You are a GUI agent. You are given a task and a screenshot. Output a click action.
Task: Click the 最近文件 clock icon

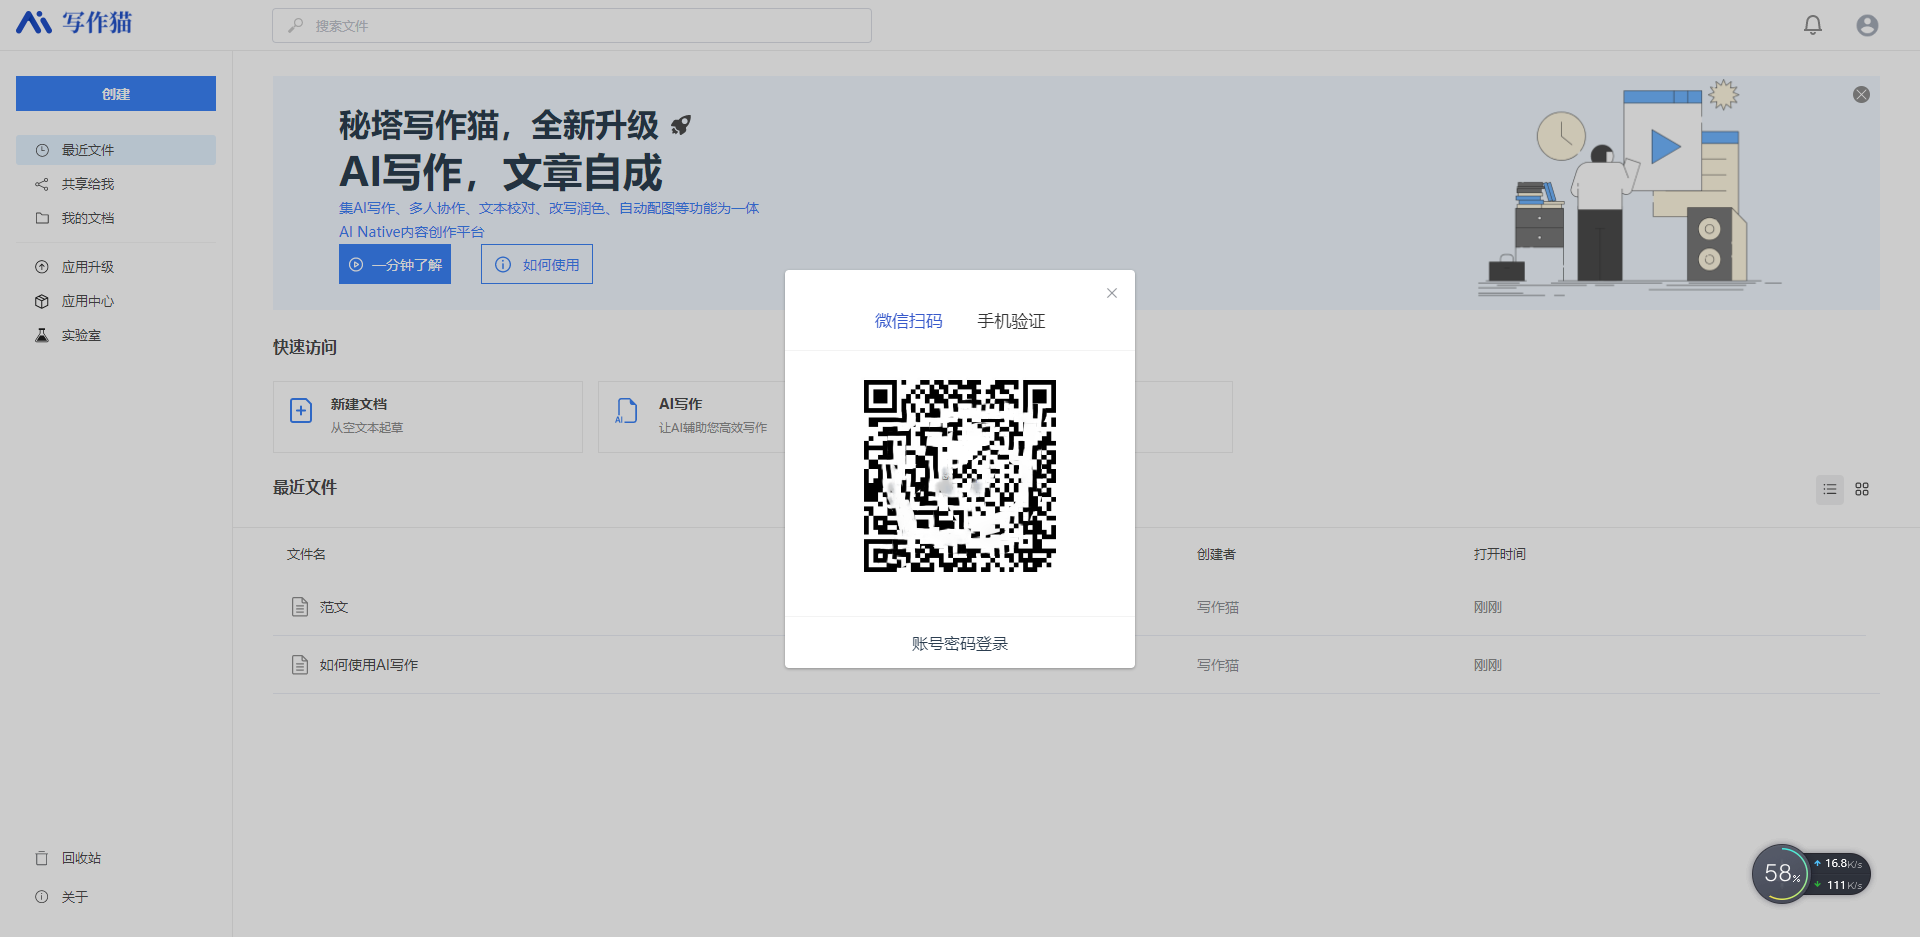pyautogui.click(x=42, y=150)
